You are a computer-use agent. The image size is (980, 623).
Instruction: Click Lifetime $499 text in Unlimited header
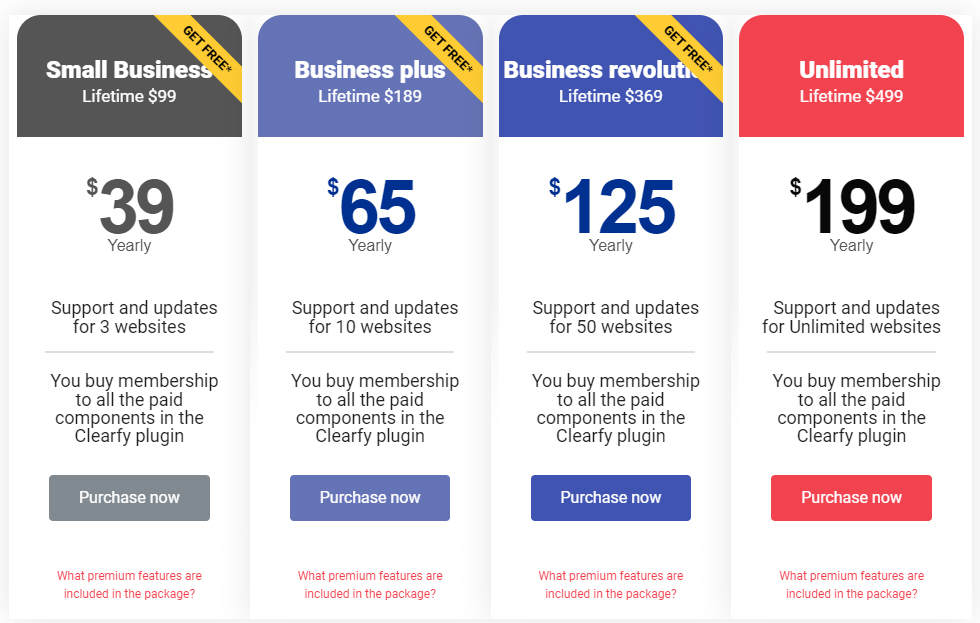[851, 96]
